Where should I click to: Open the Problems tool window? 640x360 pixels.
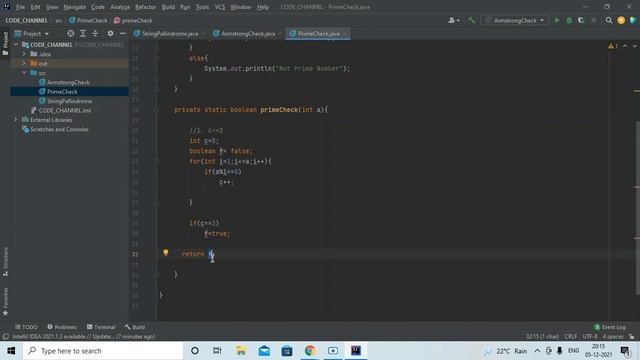[62, 327]
